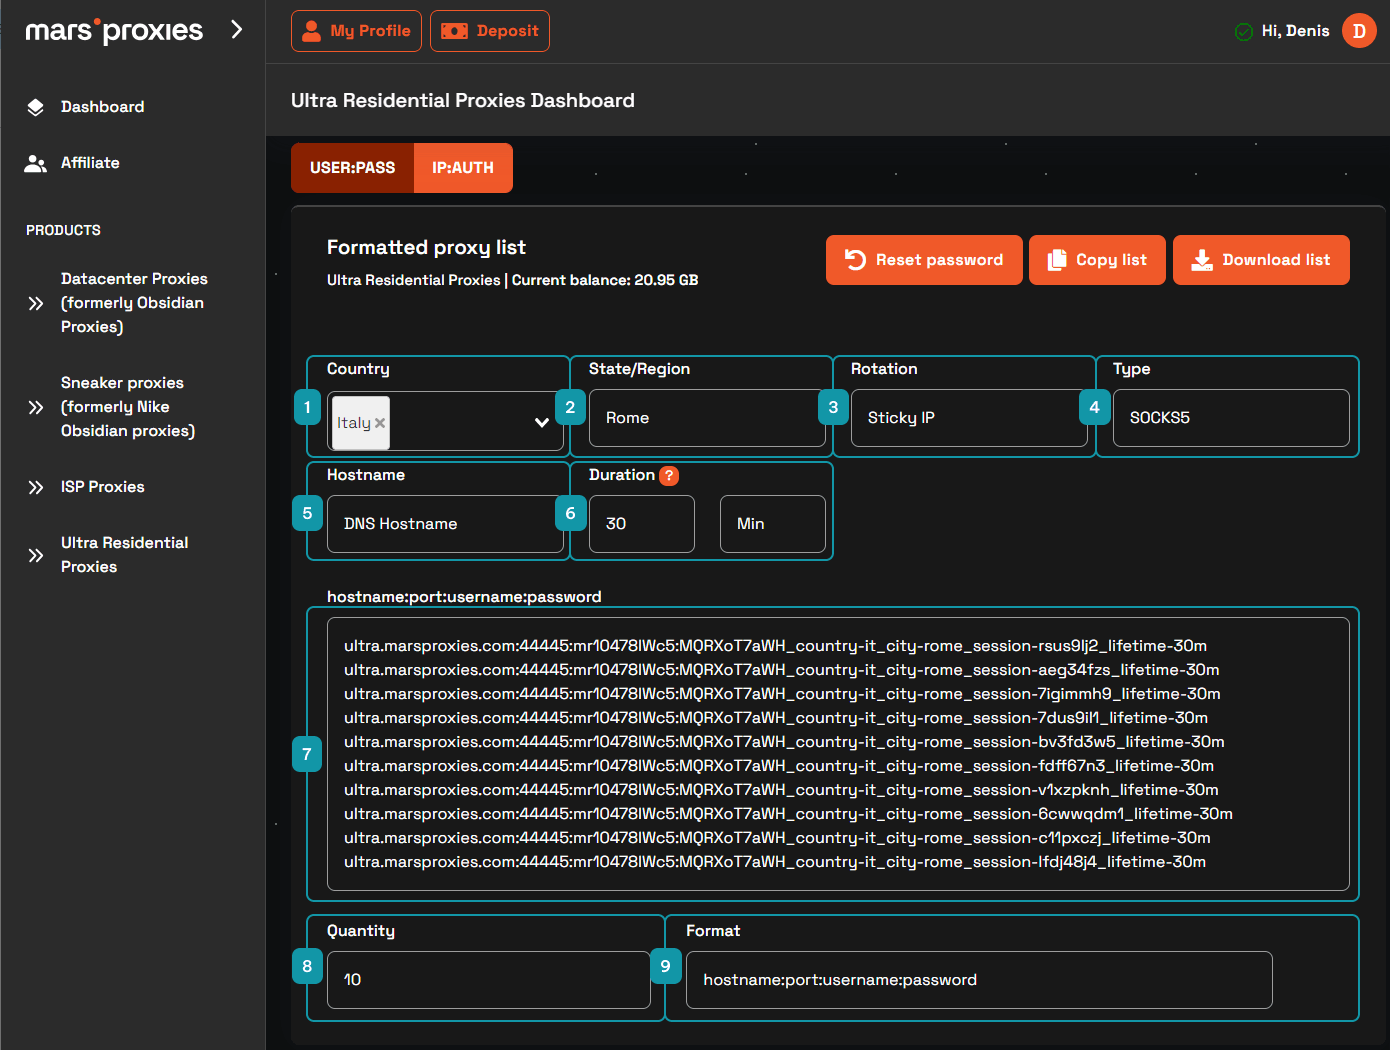Open the Deposit button
The width and height of the screenshot is (1390, 1050).
pos(490,31)
